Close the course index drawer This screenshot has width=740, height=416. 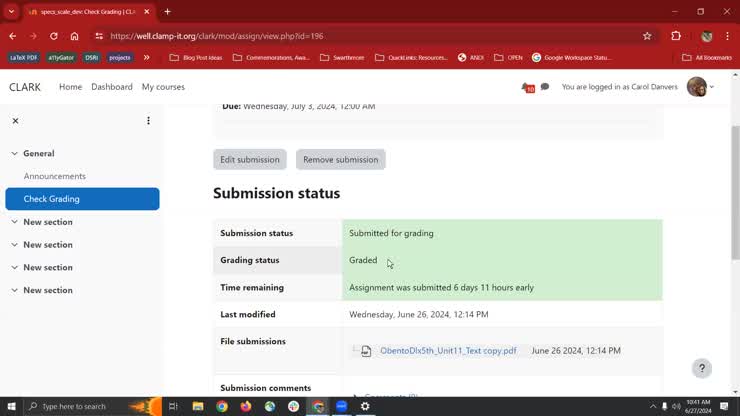coord(15,121)
